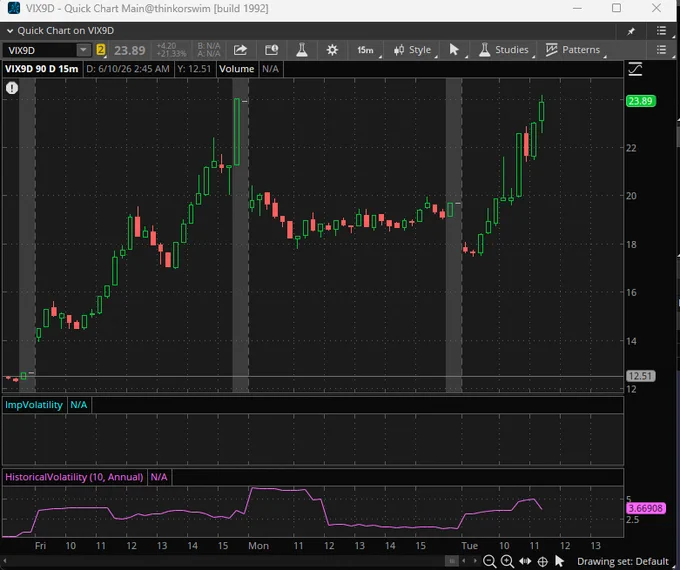Collapse the Quick Chart on VIX9D header chevron
The image size is (680, 570).
click(10, 31)
